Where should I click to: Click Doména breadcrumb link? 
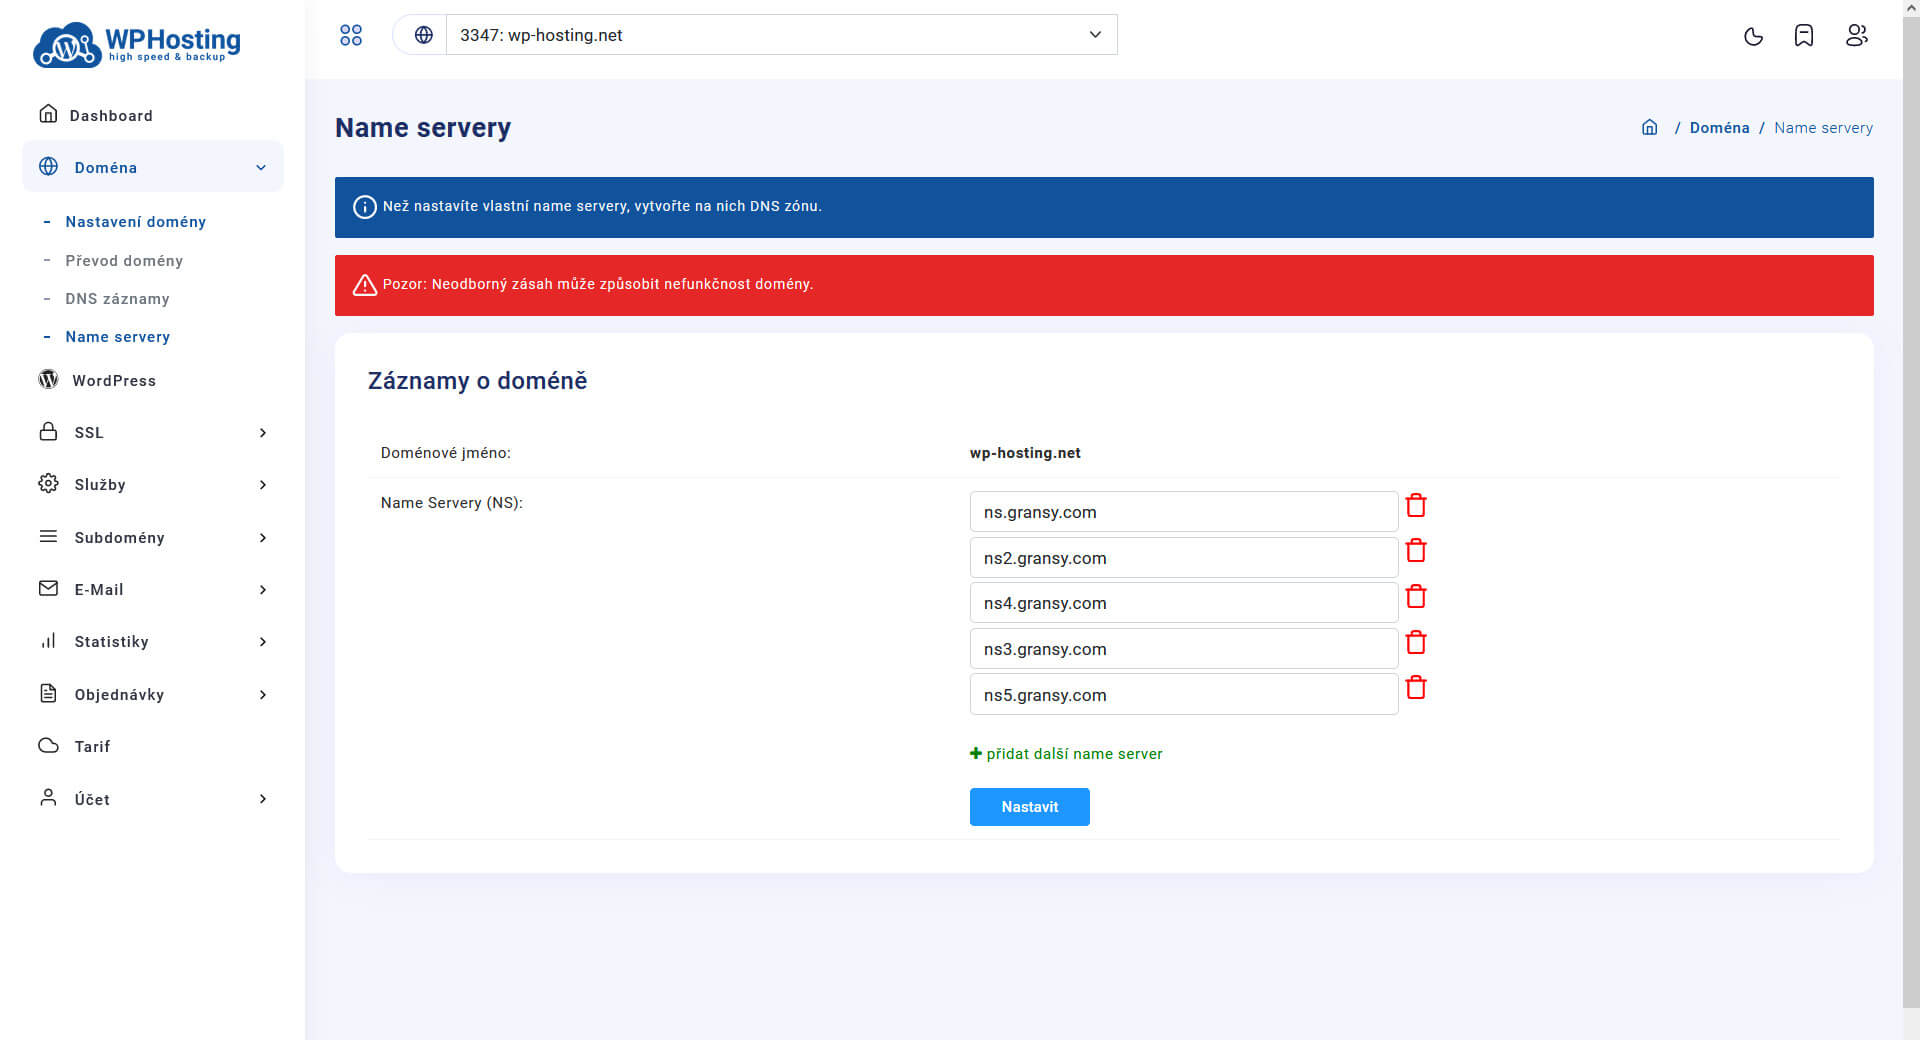pyautogui.click(x=1719, y=128)
